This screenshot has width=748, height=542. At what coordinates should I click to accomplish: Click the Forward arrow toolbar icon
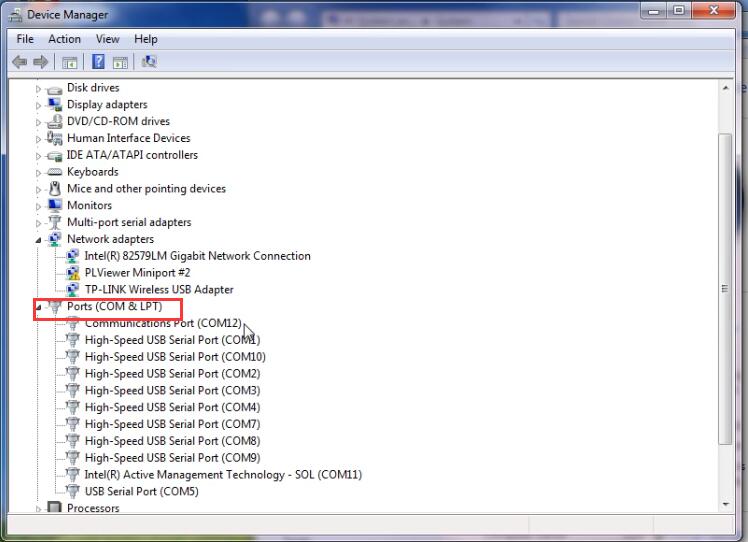click(x=41, y=62)
